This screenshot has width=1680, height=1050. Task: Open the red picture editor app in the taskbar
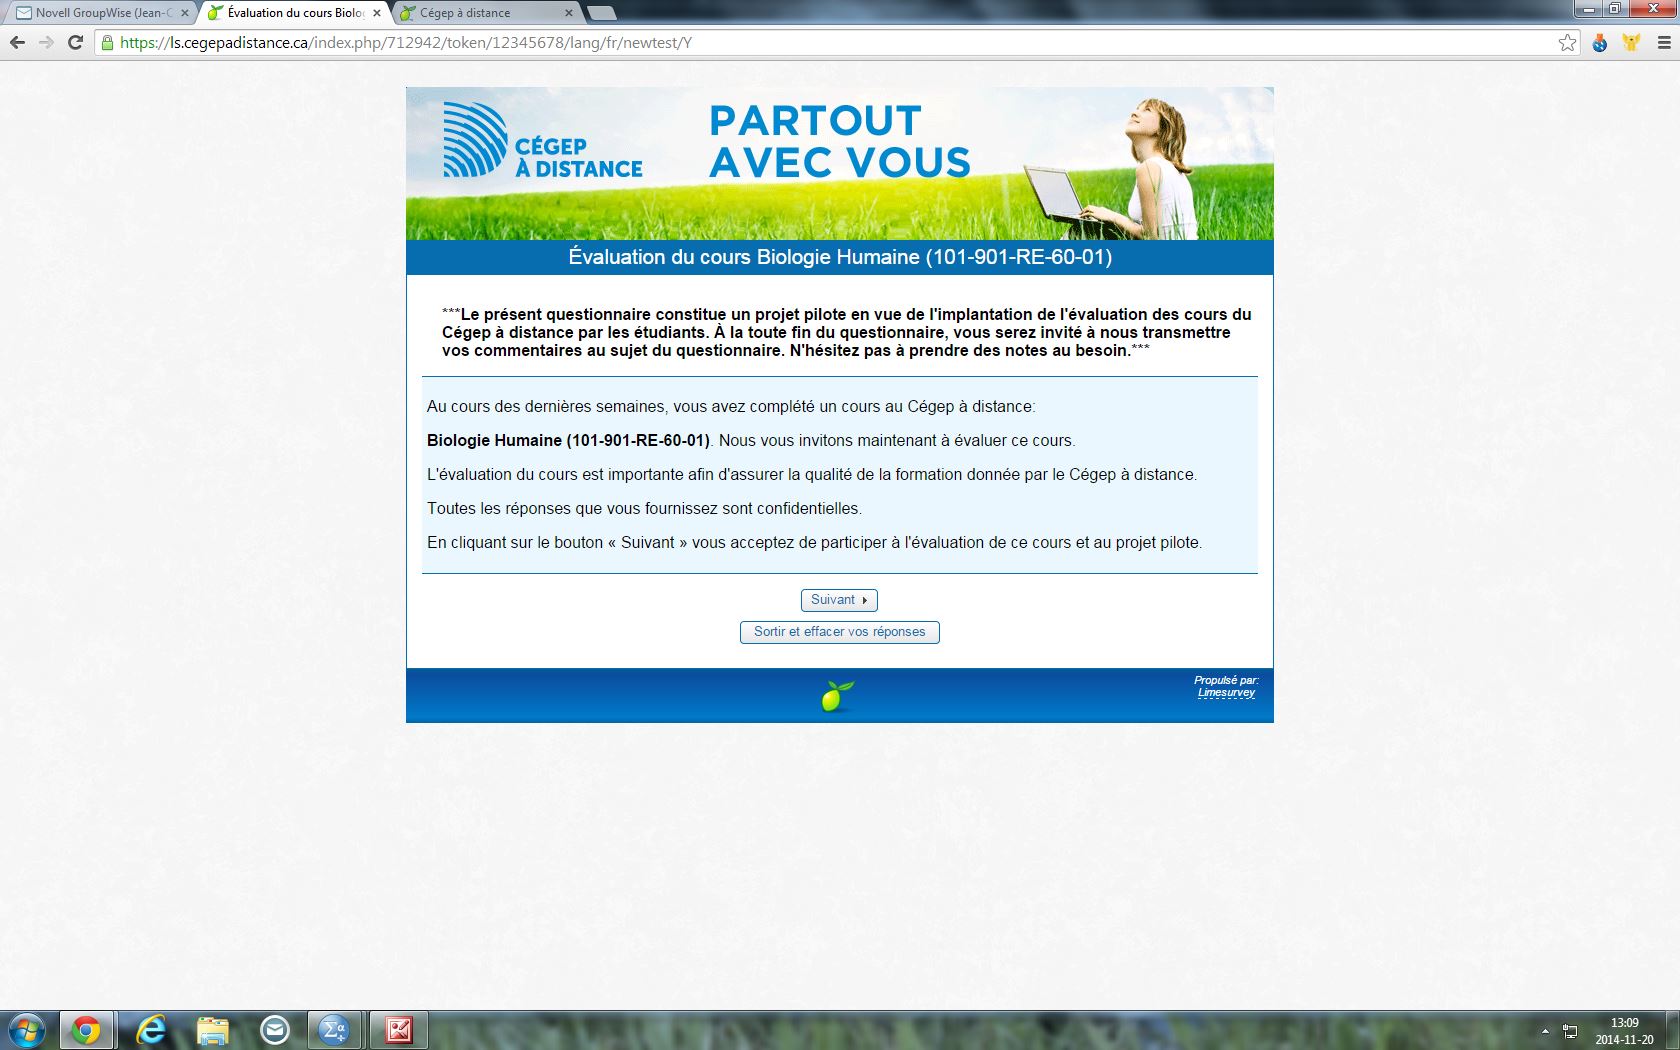pos(399,1030)
